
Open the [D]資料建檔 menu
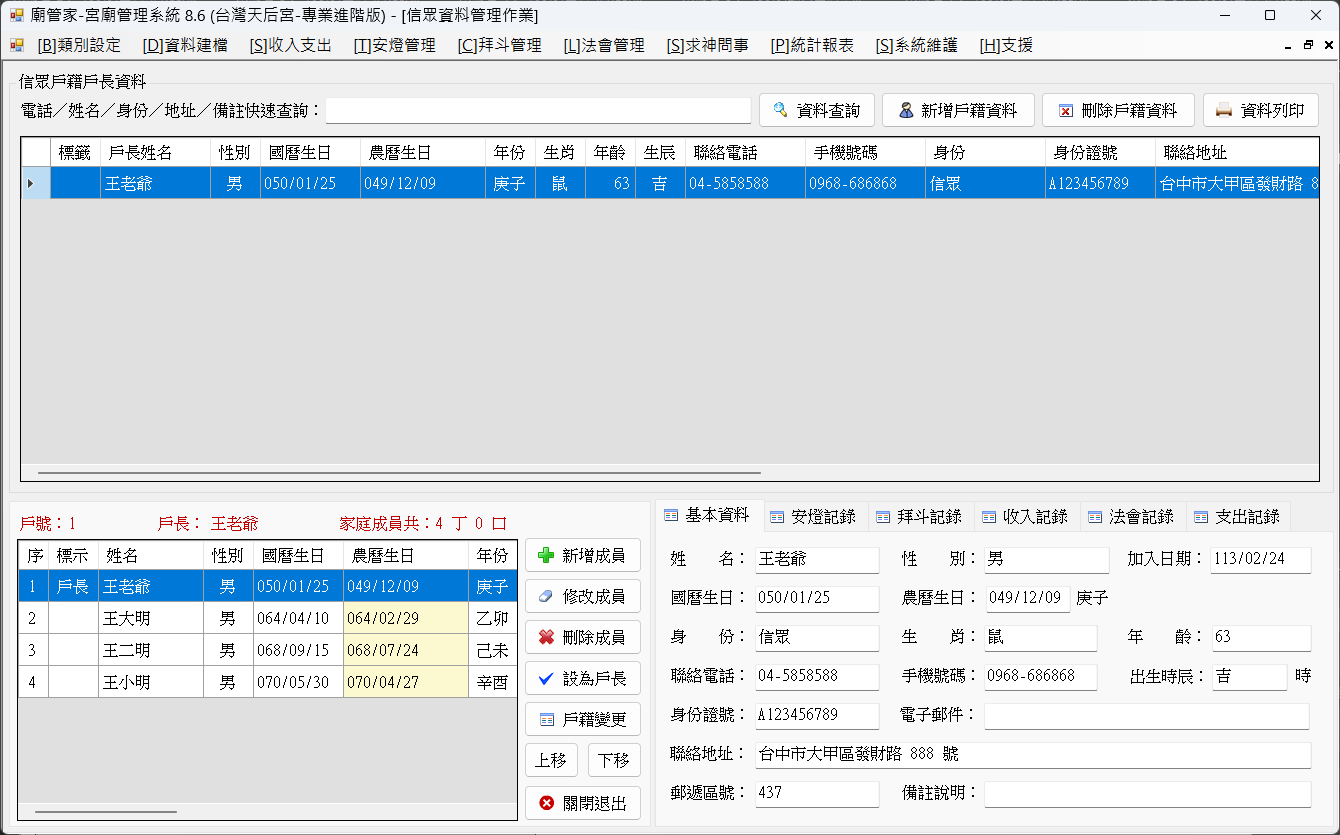pyautogui.click(x=184, y=45)
